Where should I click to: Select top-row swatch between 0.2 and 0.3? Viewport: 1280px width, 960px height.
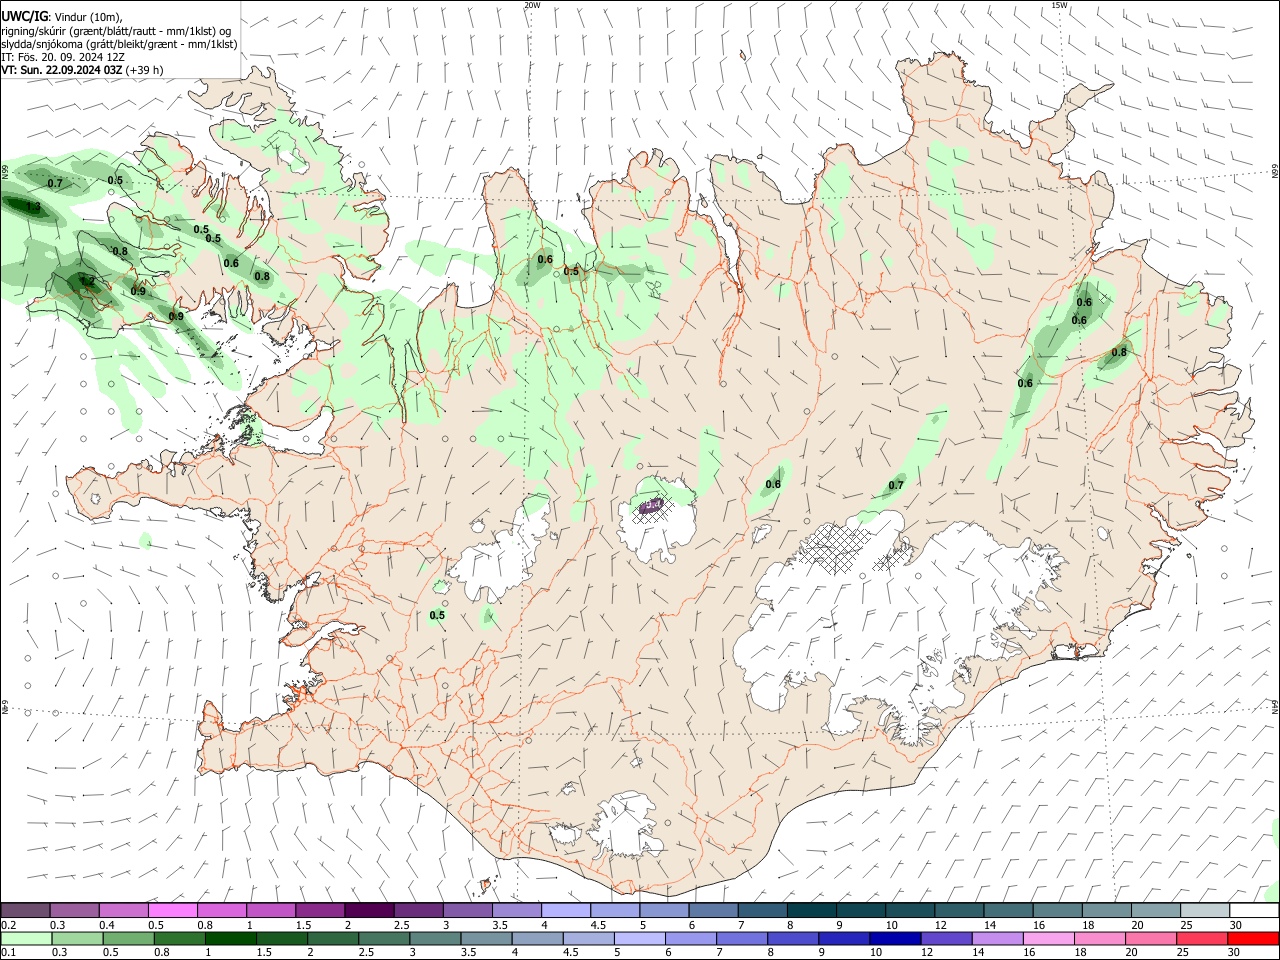[x=25, y=910]
